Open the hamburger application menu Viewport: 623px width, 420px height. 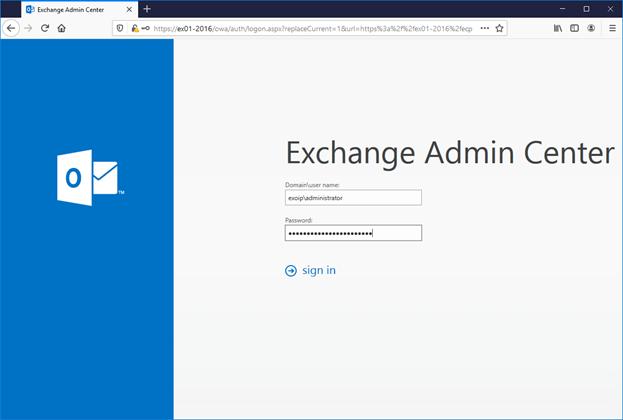coord(612,28)
